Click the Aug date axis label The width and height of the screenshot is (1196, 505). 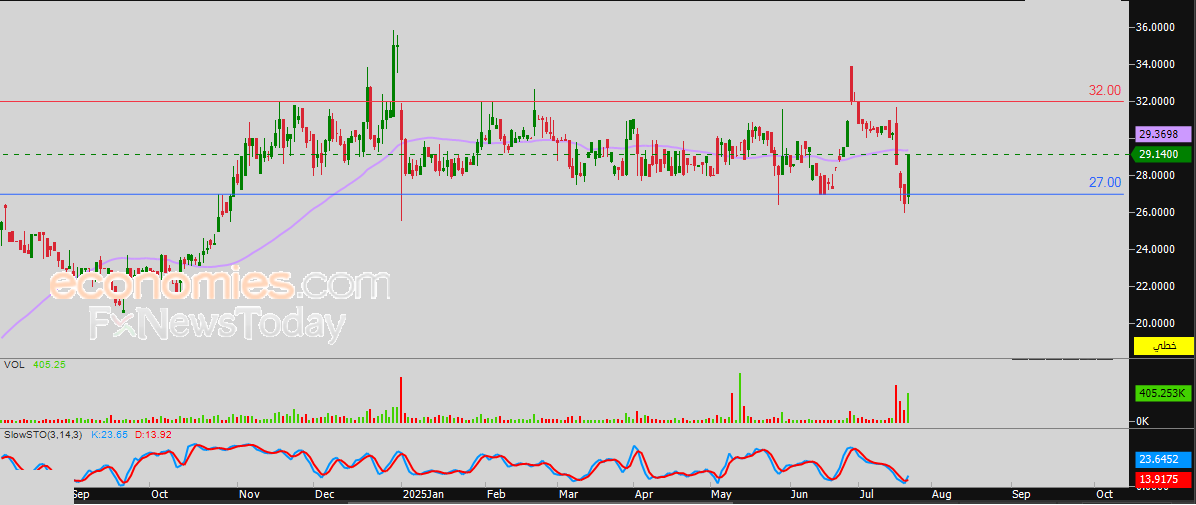tap(944, 494)
